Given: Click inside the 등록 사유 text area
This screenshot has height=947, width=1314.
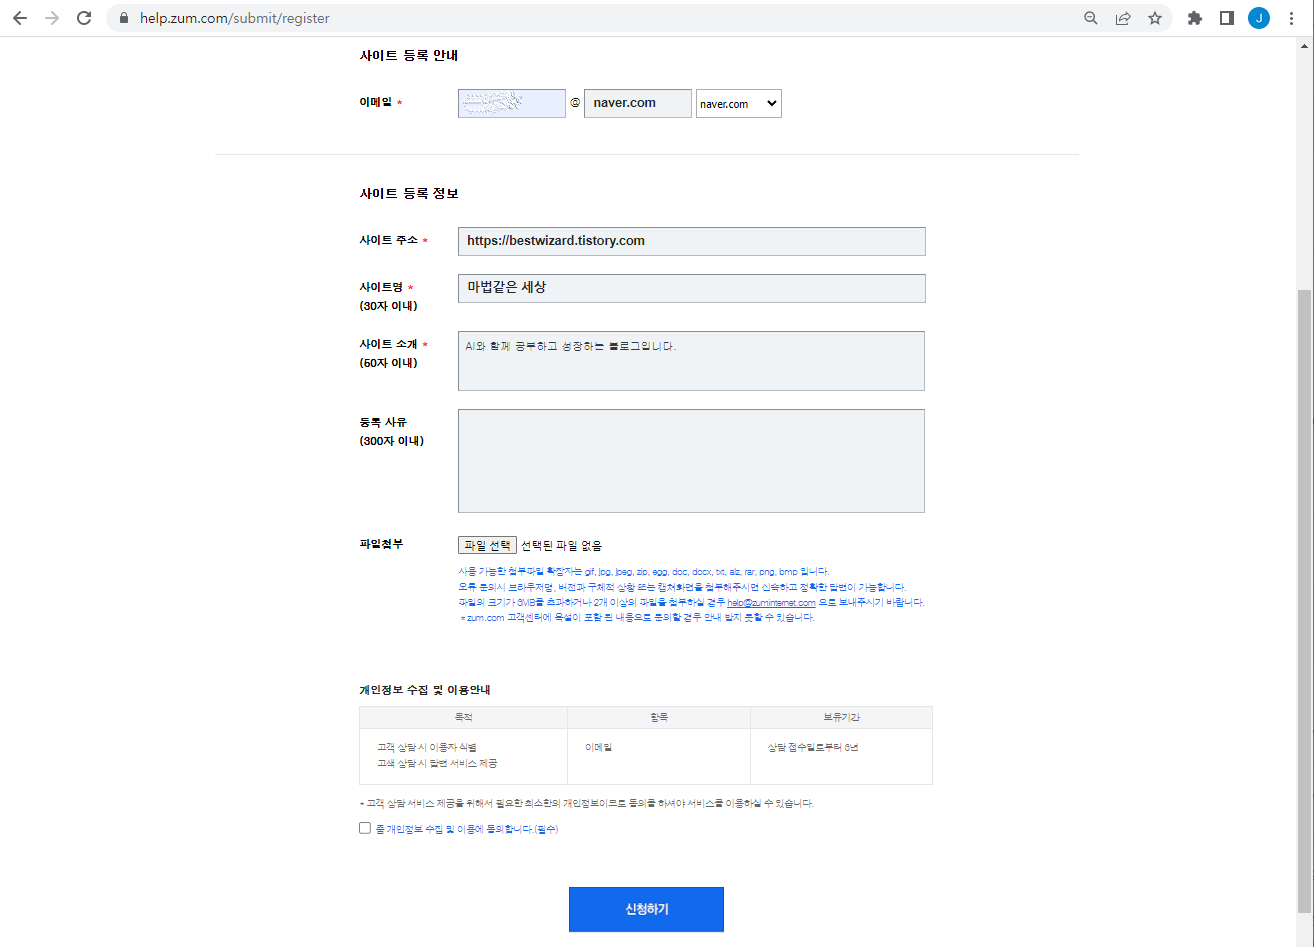Looking at the screenshot, I should coord(690,460).
